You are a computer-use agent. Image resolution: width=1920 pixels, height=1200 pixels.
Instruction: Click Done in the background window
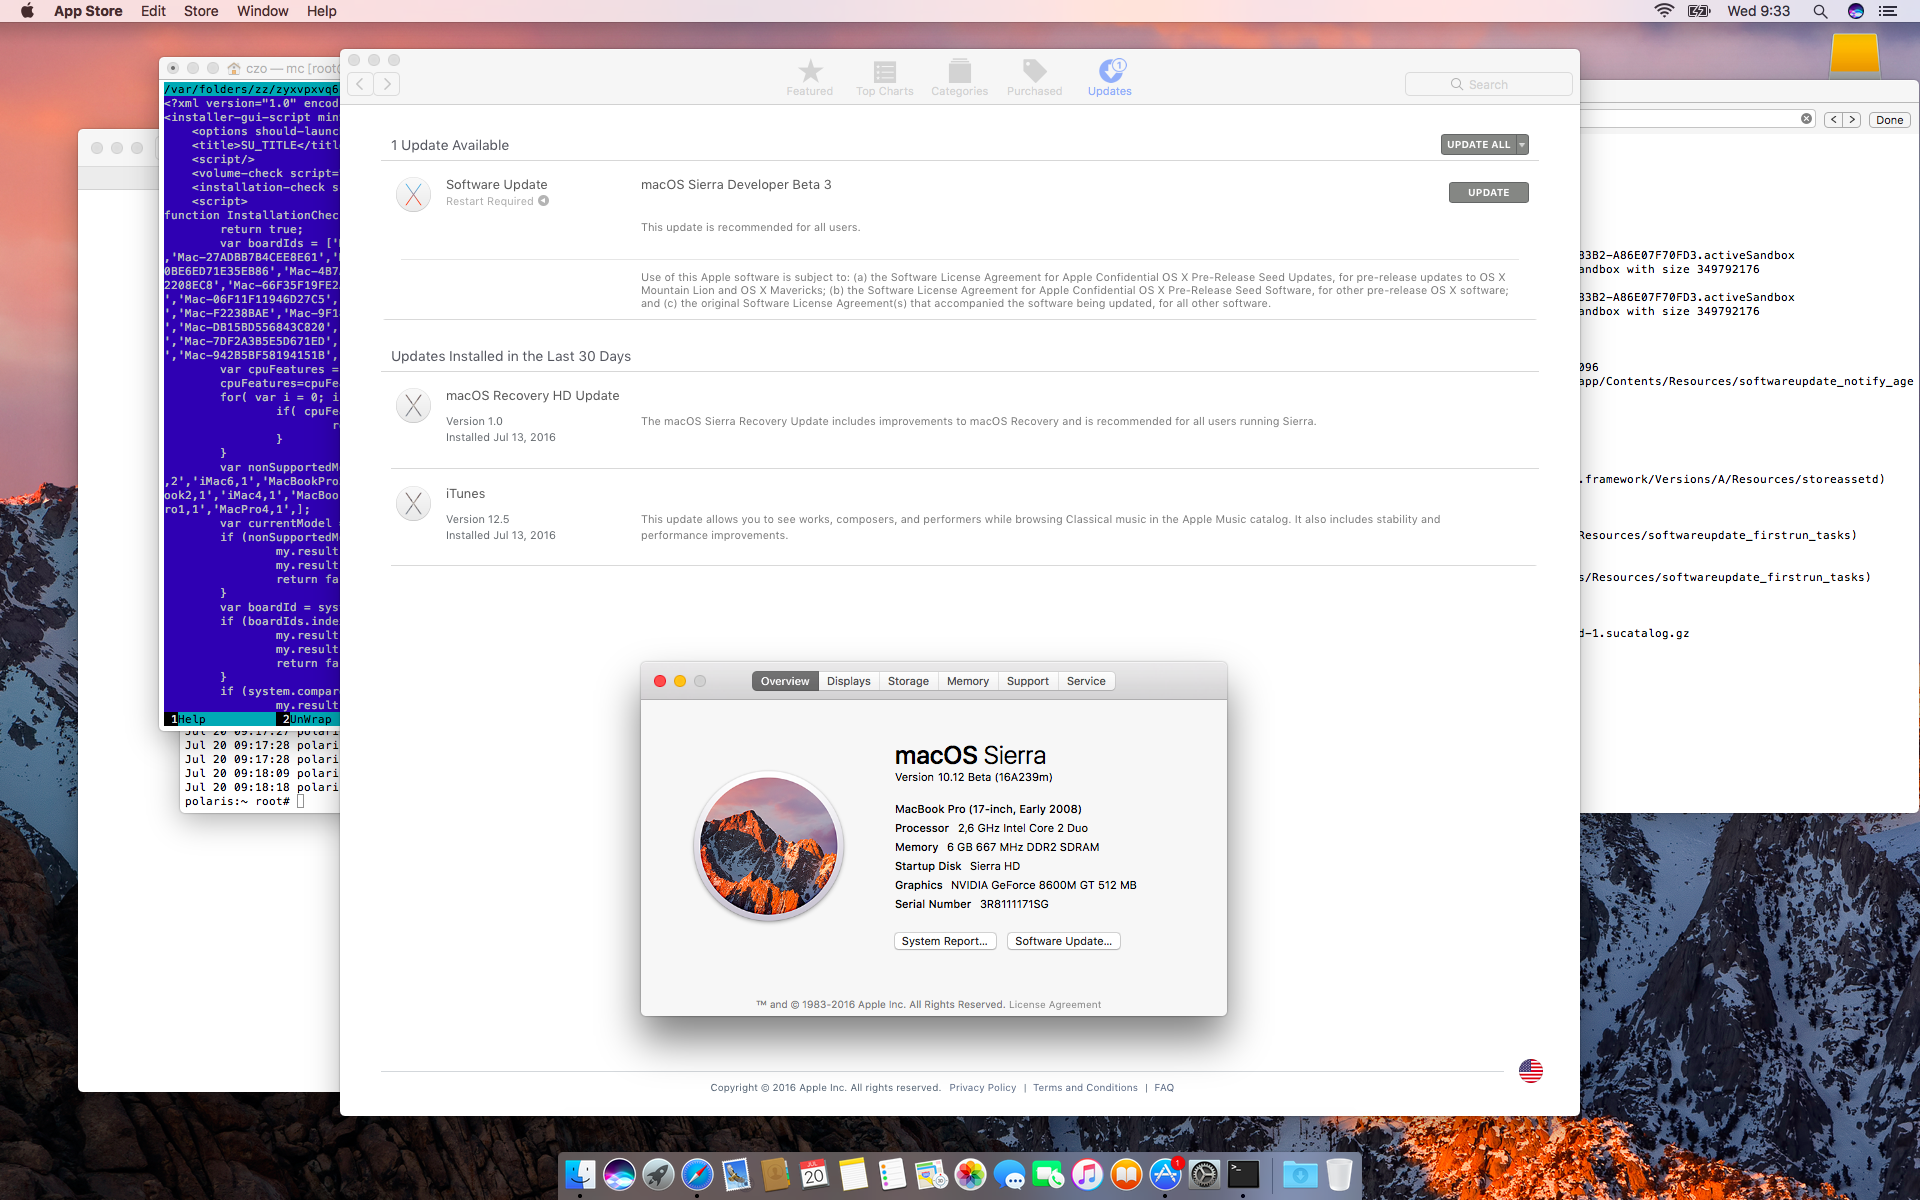point(1889,120)
